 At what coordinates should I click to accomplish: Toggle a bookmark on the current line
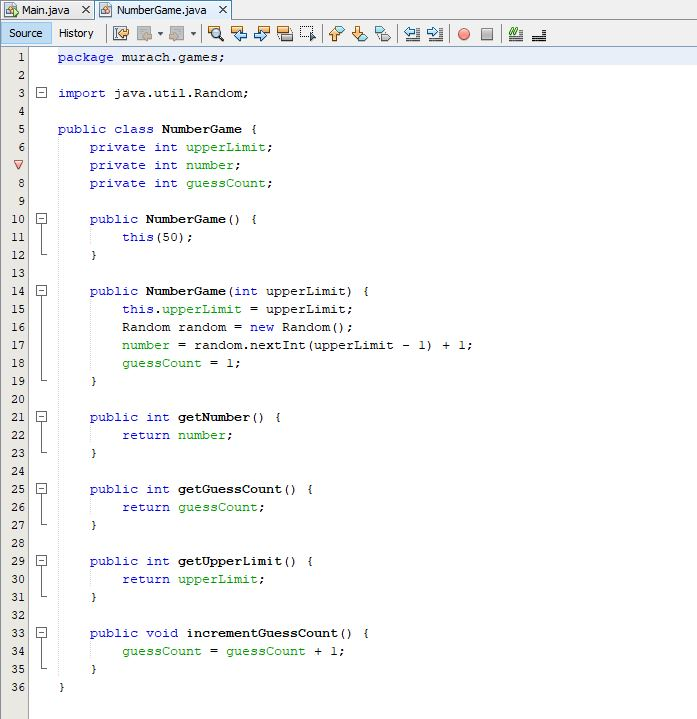pos(383,33)
